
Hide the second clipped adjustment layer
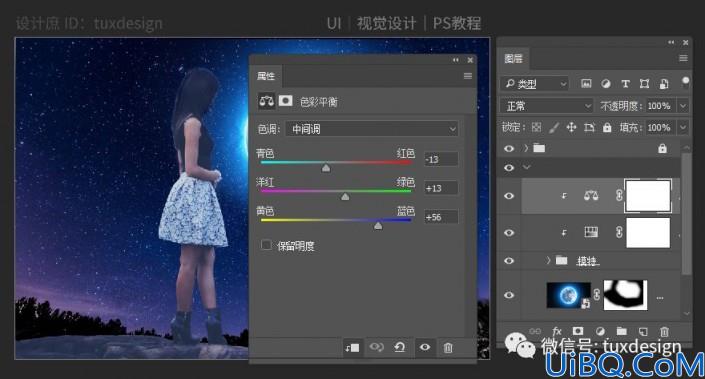coord(509,233)
